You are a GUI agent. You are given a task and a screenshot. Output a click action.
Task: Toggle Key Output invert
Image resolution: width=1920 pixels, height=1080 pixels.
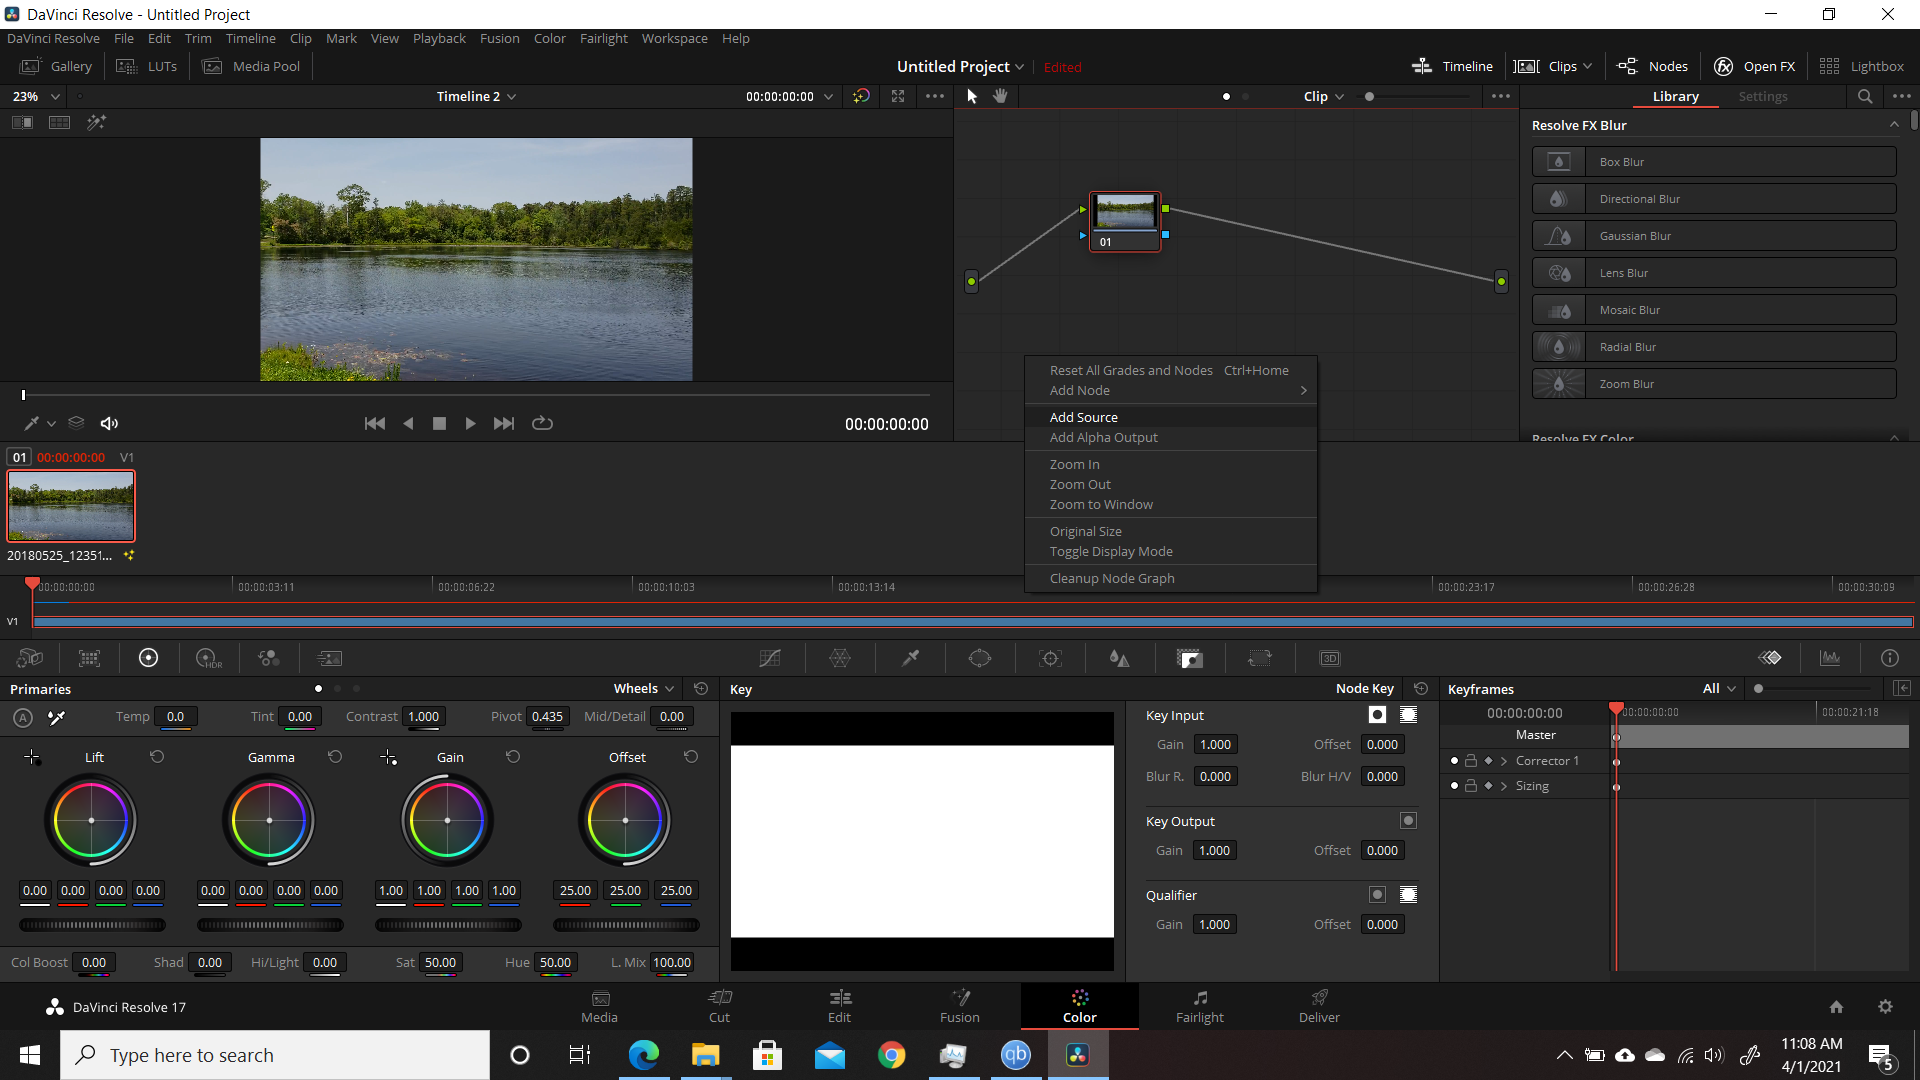pyautogui.click(x=1408, y=821)
